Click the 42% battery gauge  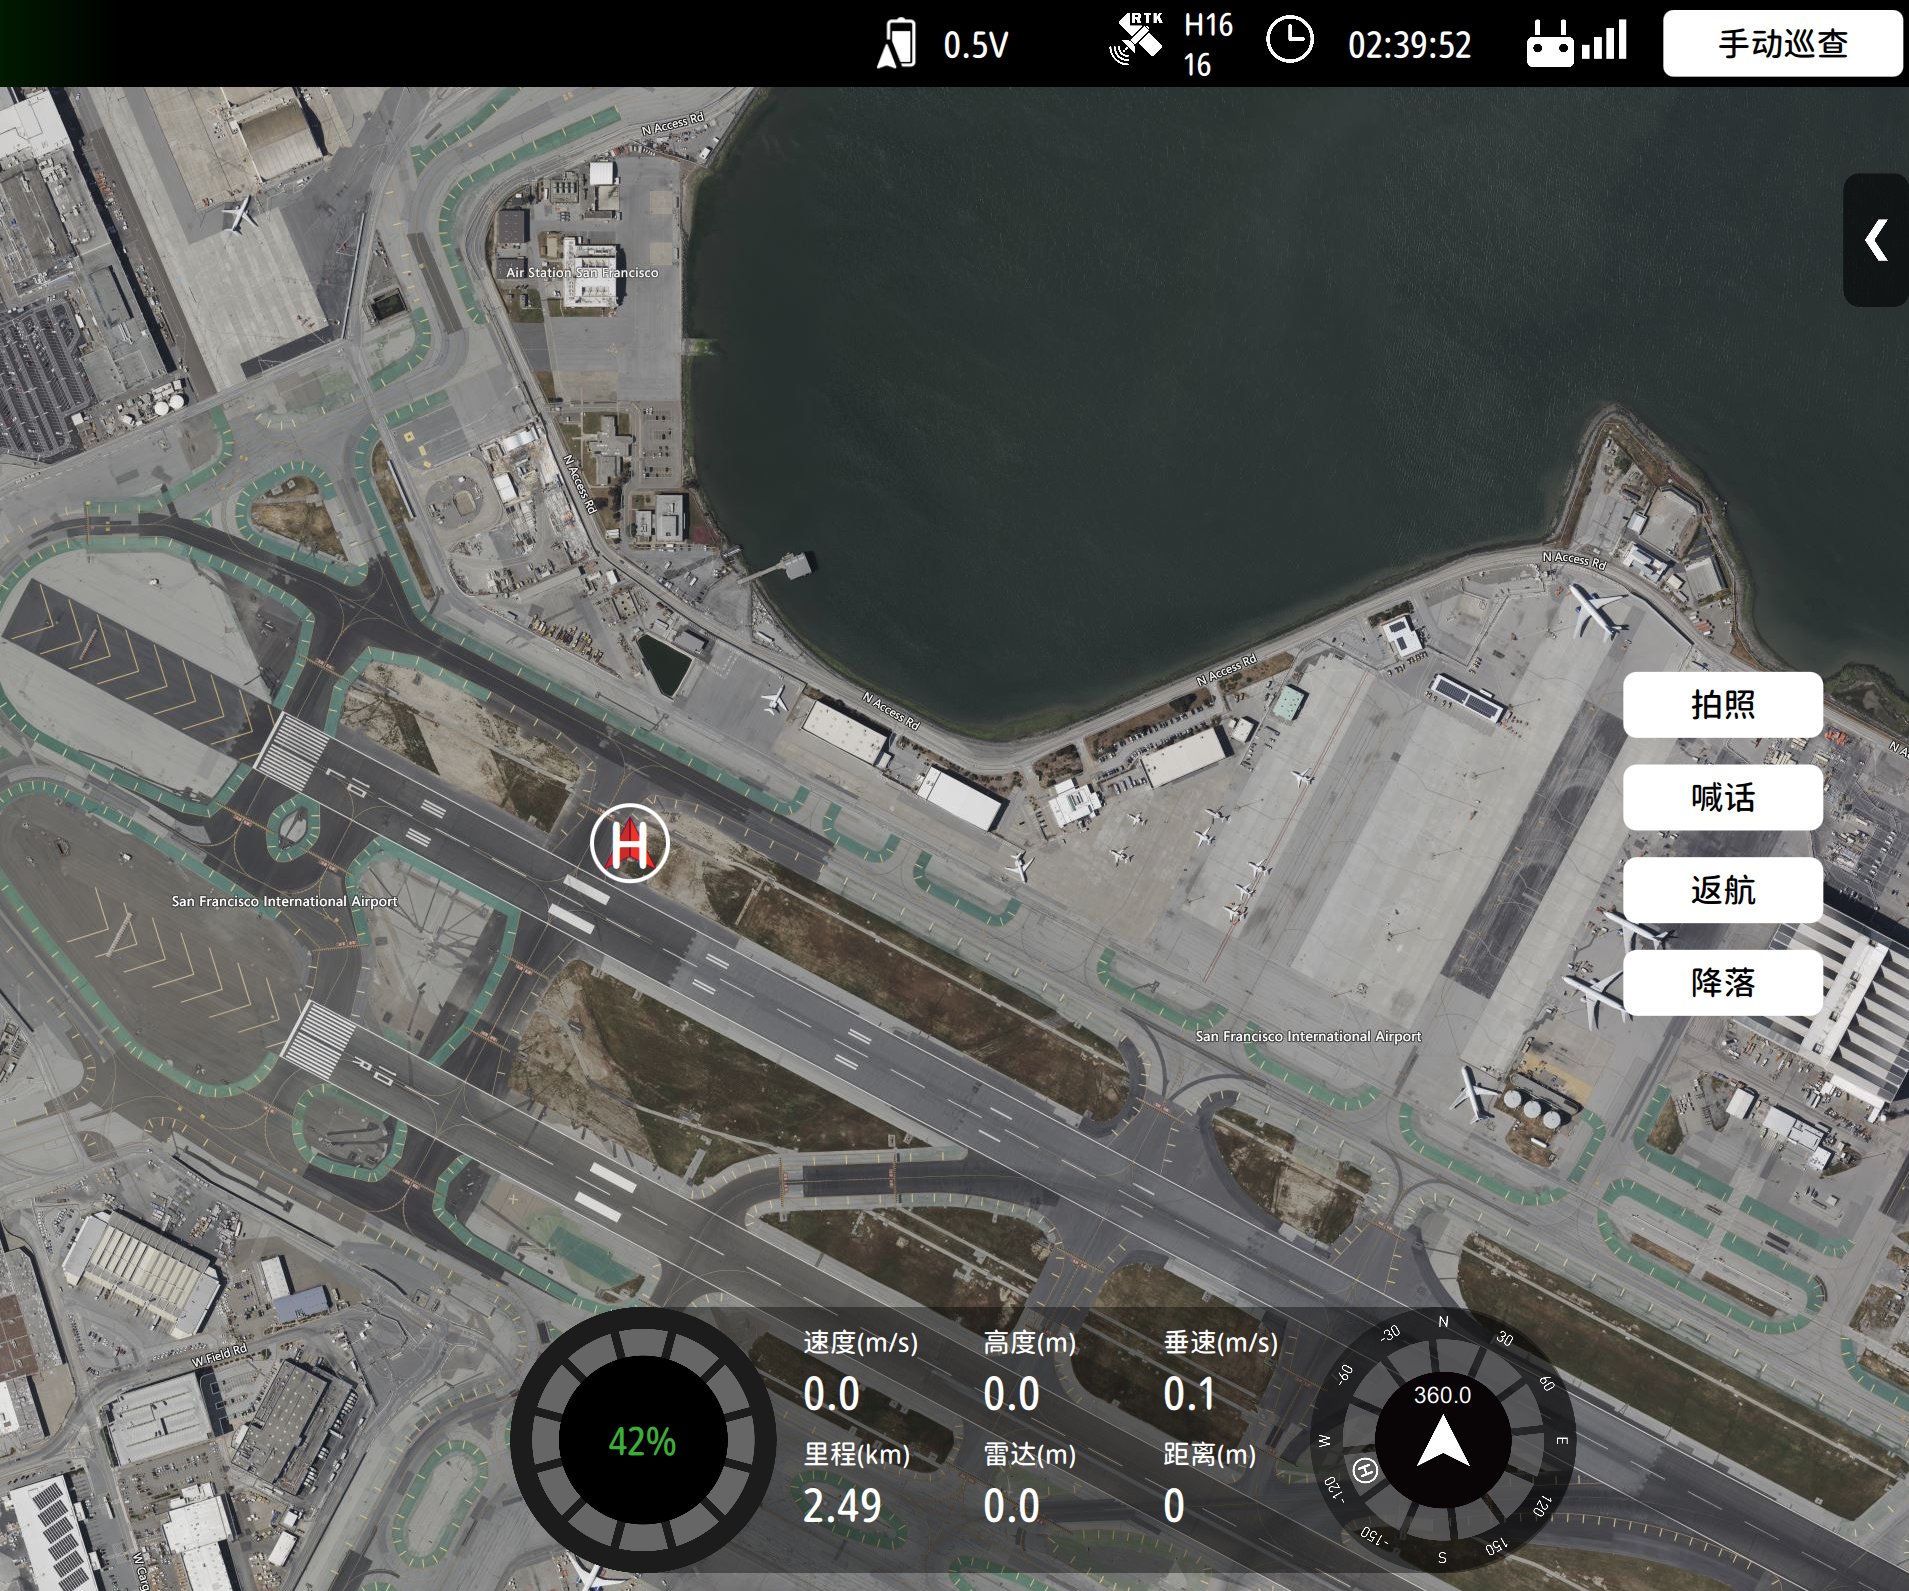pyautogui.click(x=642, y=1441)
